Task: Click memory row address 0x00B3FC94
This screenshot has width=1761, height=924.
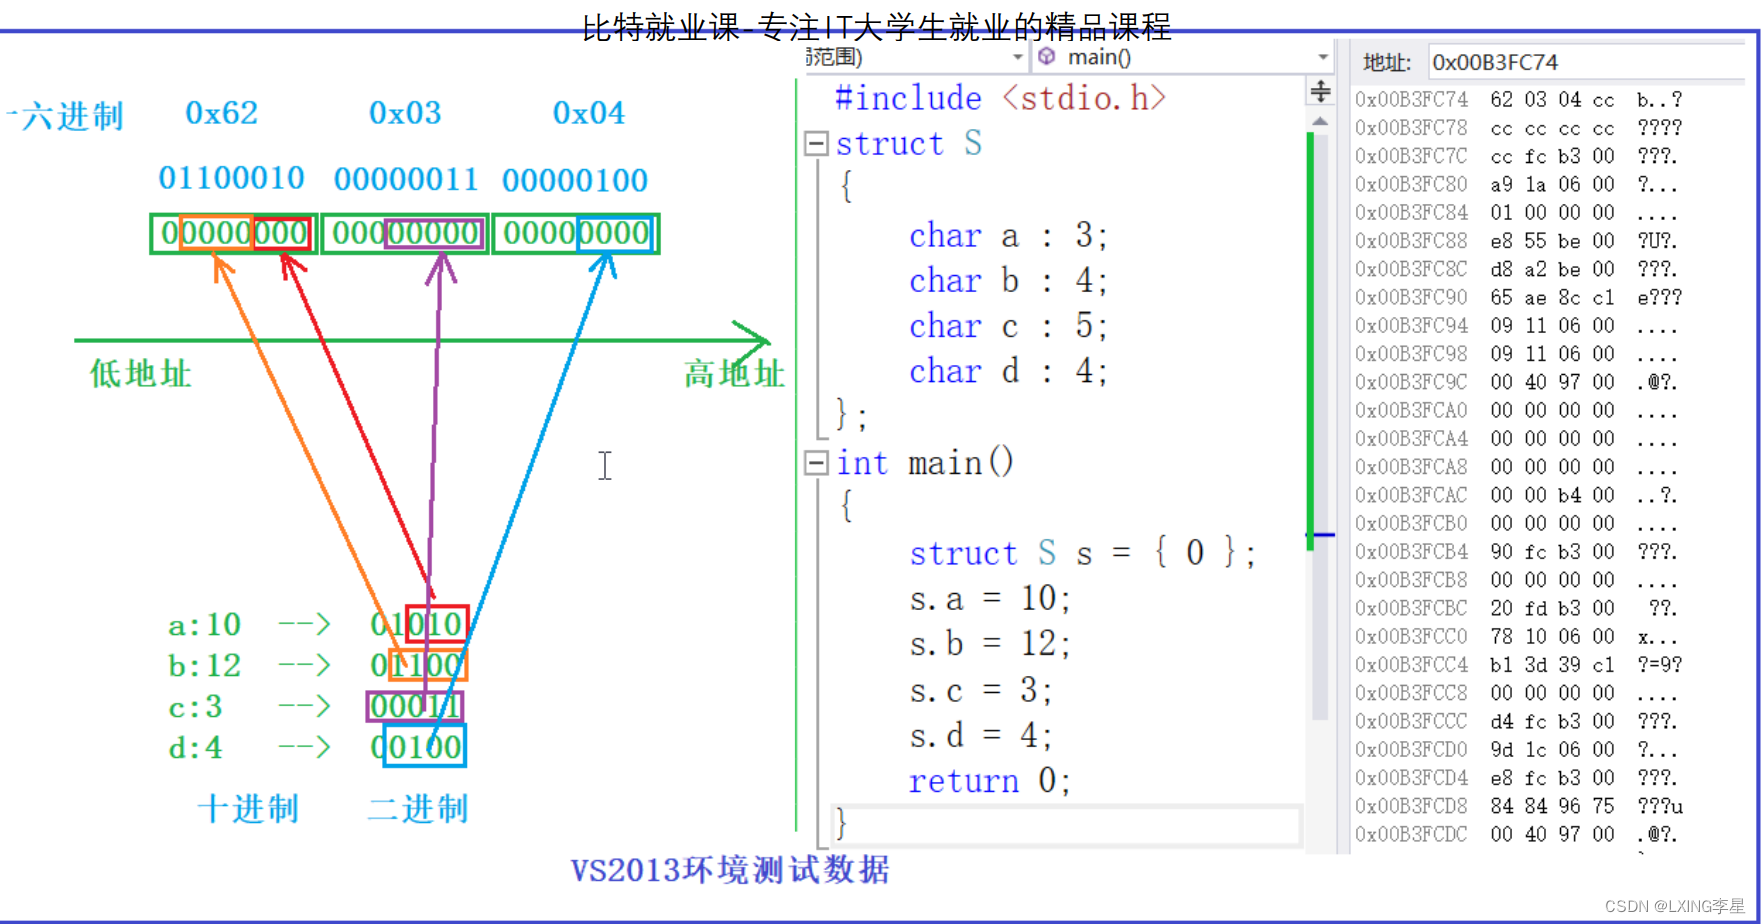Action: coord(1411,325)
